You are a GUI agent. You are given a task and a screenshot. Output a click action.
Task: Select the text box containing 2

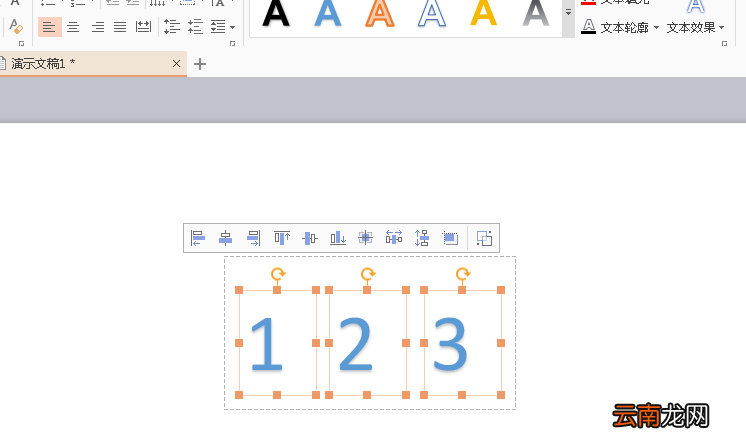(367, 343)
